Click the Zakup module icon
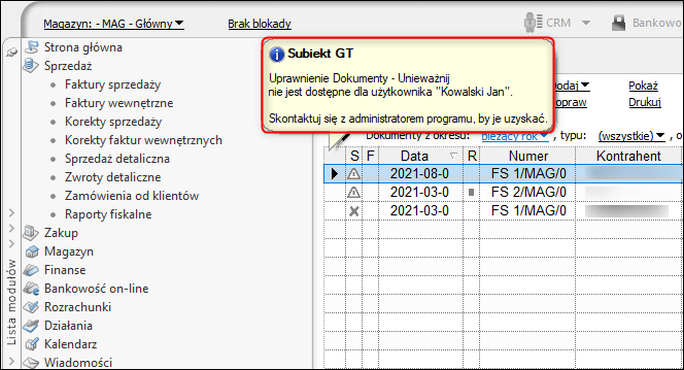This screenshot has width=684, height=370. 31,233
